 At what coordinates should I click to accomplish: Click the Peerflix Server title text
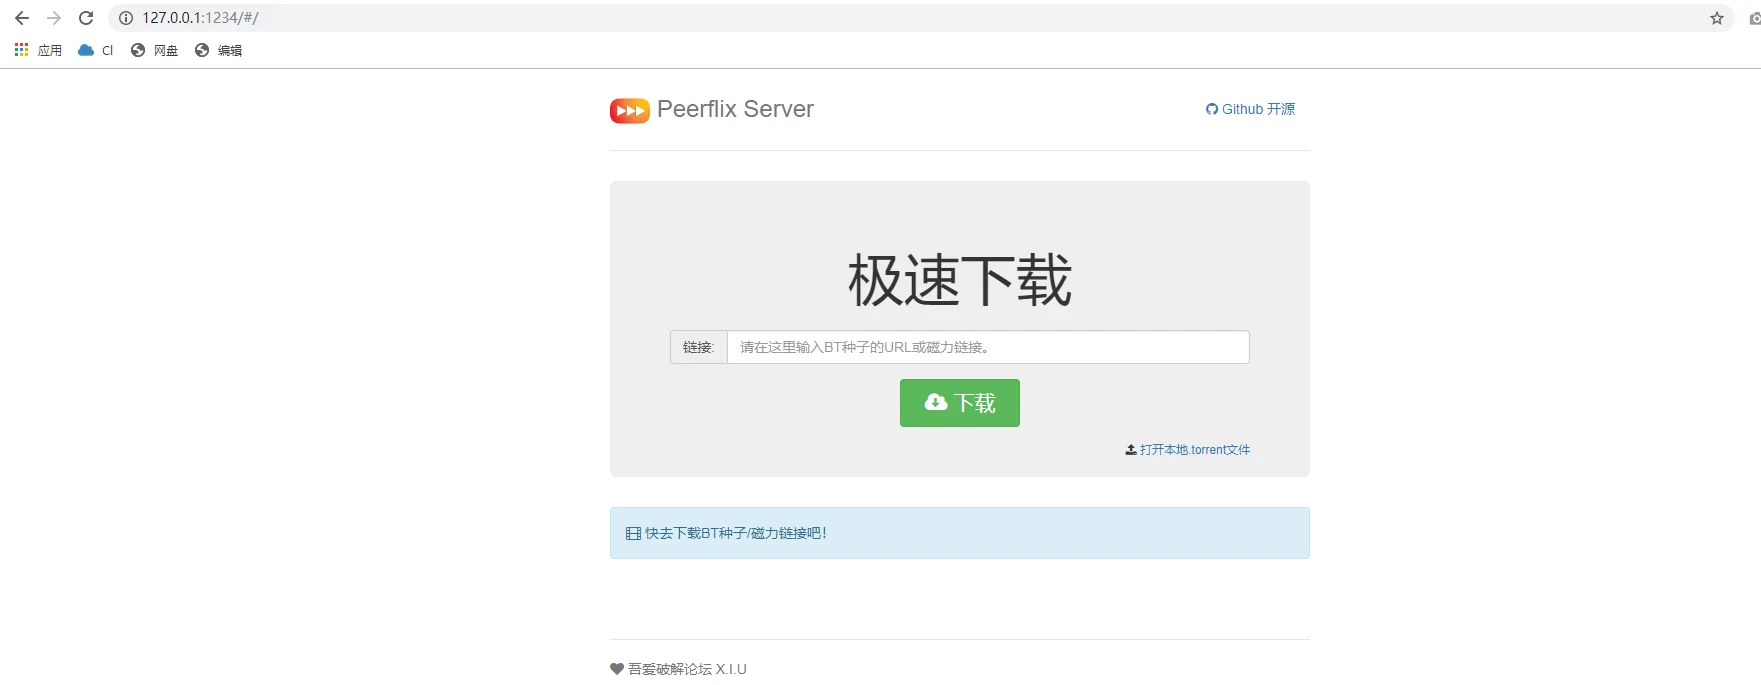(735, 109)
